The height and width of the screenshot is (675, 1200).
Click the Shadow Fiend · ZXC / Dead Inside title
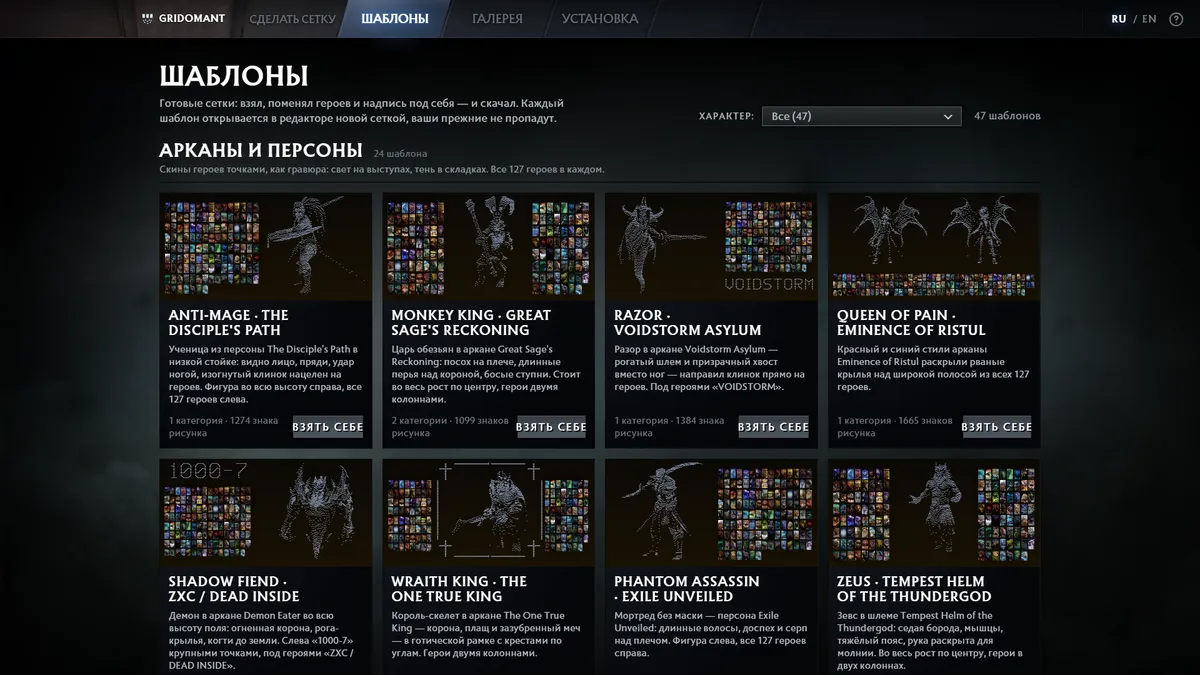234,588
